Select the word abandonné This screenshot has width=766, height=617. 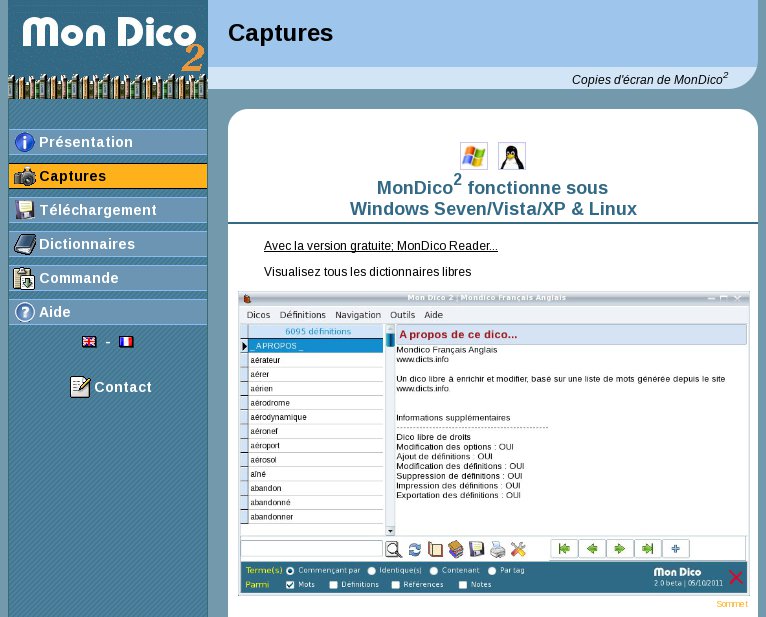[316, 502]
